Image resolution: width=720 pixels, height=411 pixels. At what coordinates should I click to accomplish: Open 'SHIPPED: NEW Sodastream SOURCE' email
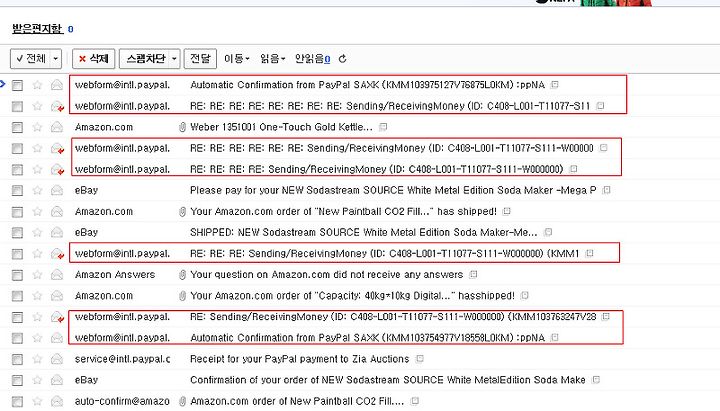pyautogui.click(x=363, y=232)
